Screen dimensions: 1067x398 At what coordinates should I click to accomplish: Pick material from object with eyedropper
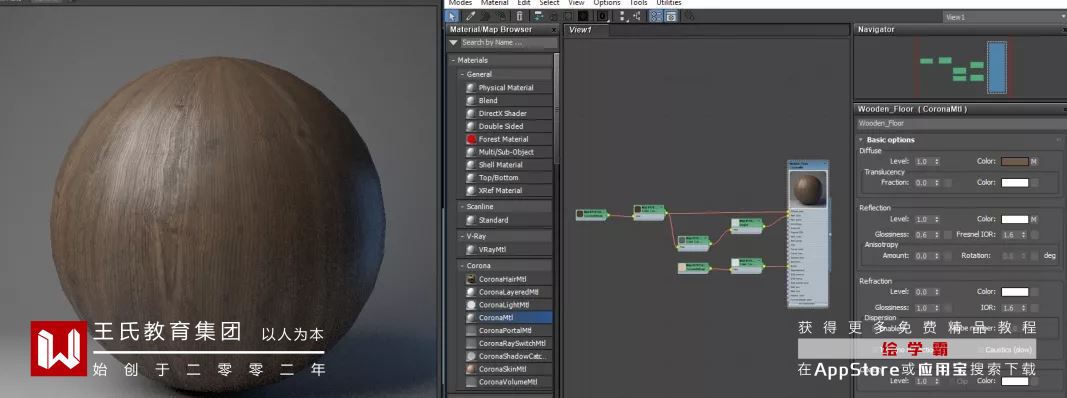click(470, 16)
